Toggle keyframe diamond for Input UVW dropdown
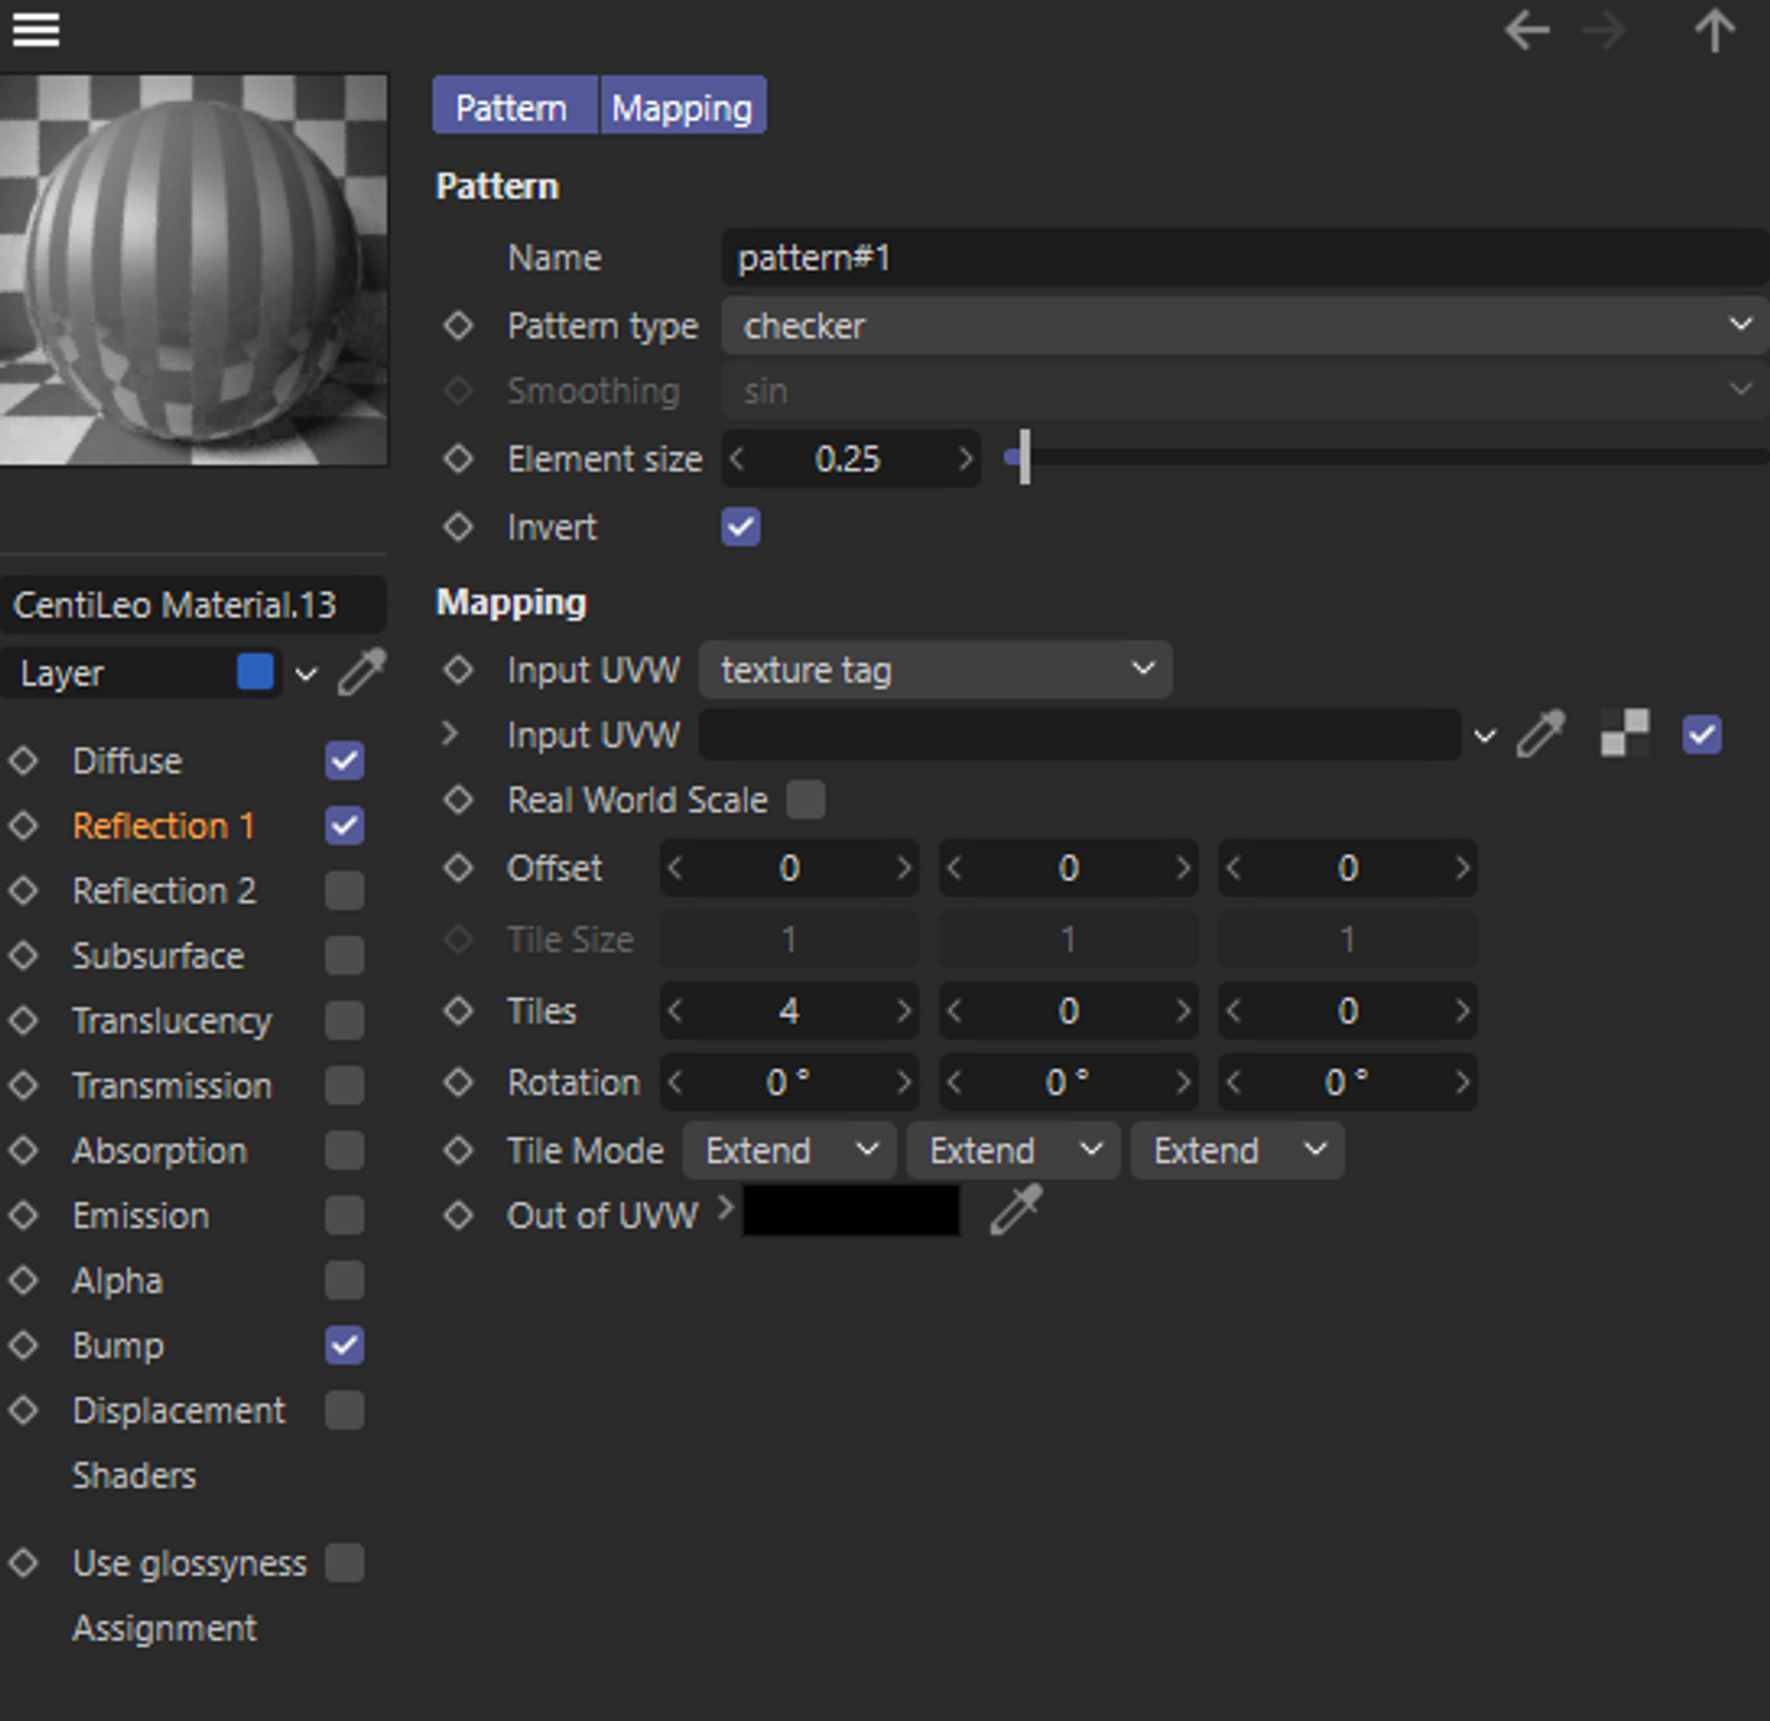Viewport: 1770px width, 1721px height. point(458,669)
